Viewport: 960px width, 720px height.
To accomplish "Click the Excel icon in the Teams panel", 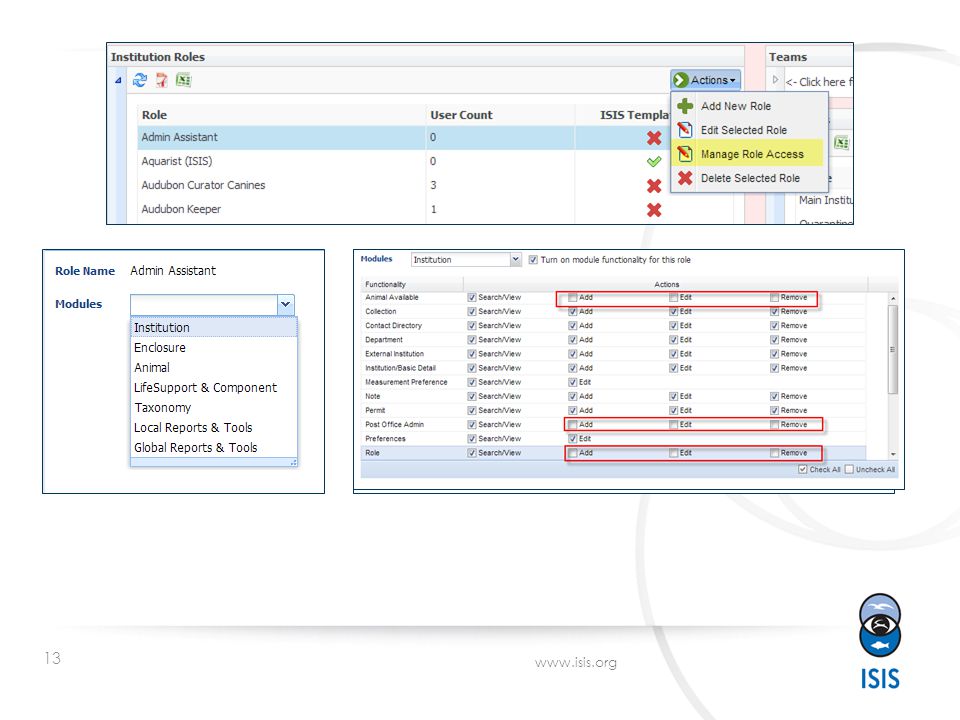I will click(842, 143).
